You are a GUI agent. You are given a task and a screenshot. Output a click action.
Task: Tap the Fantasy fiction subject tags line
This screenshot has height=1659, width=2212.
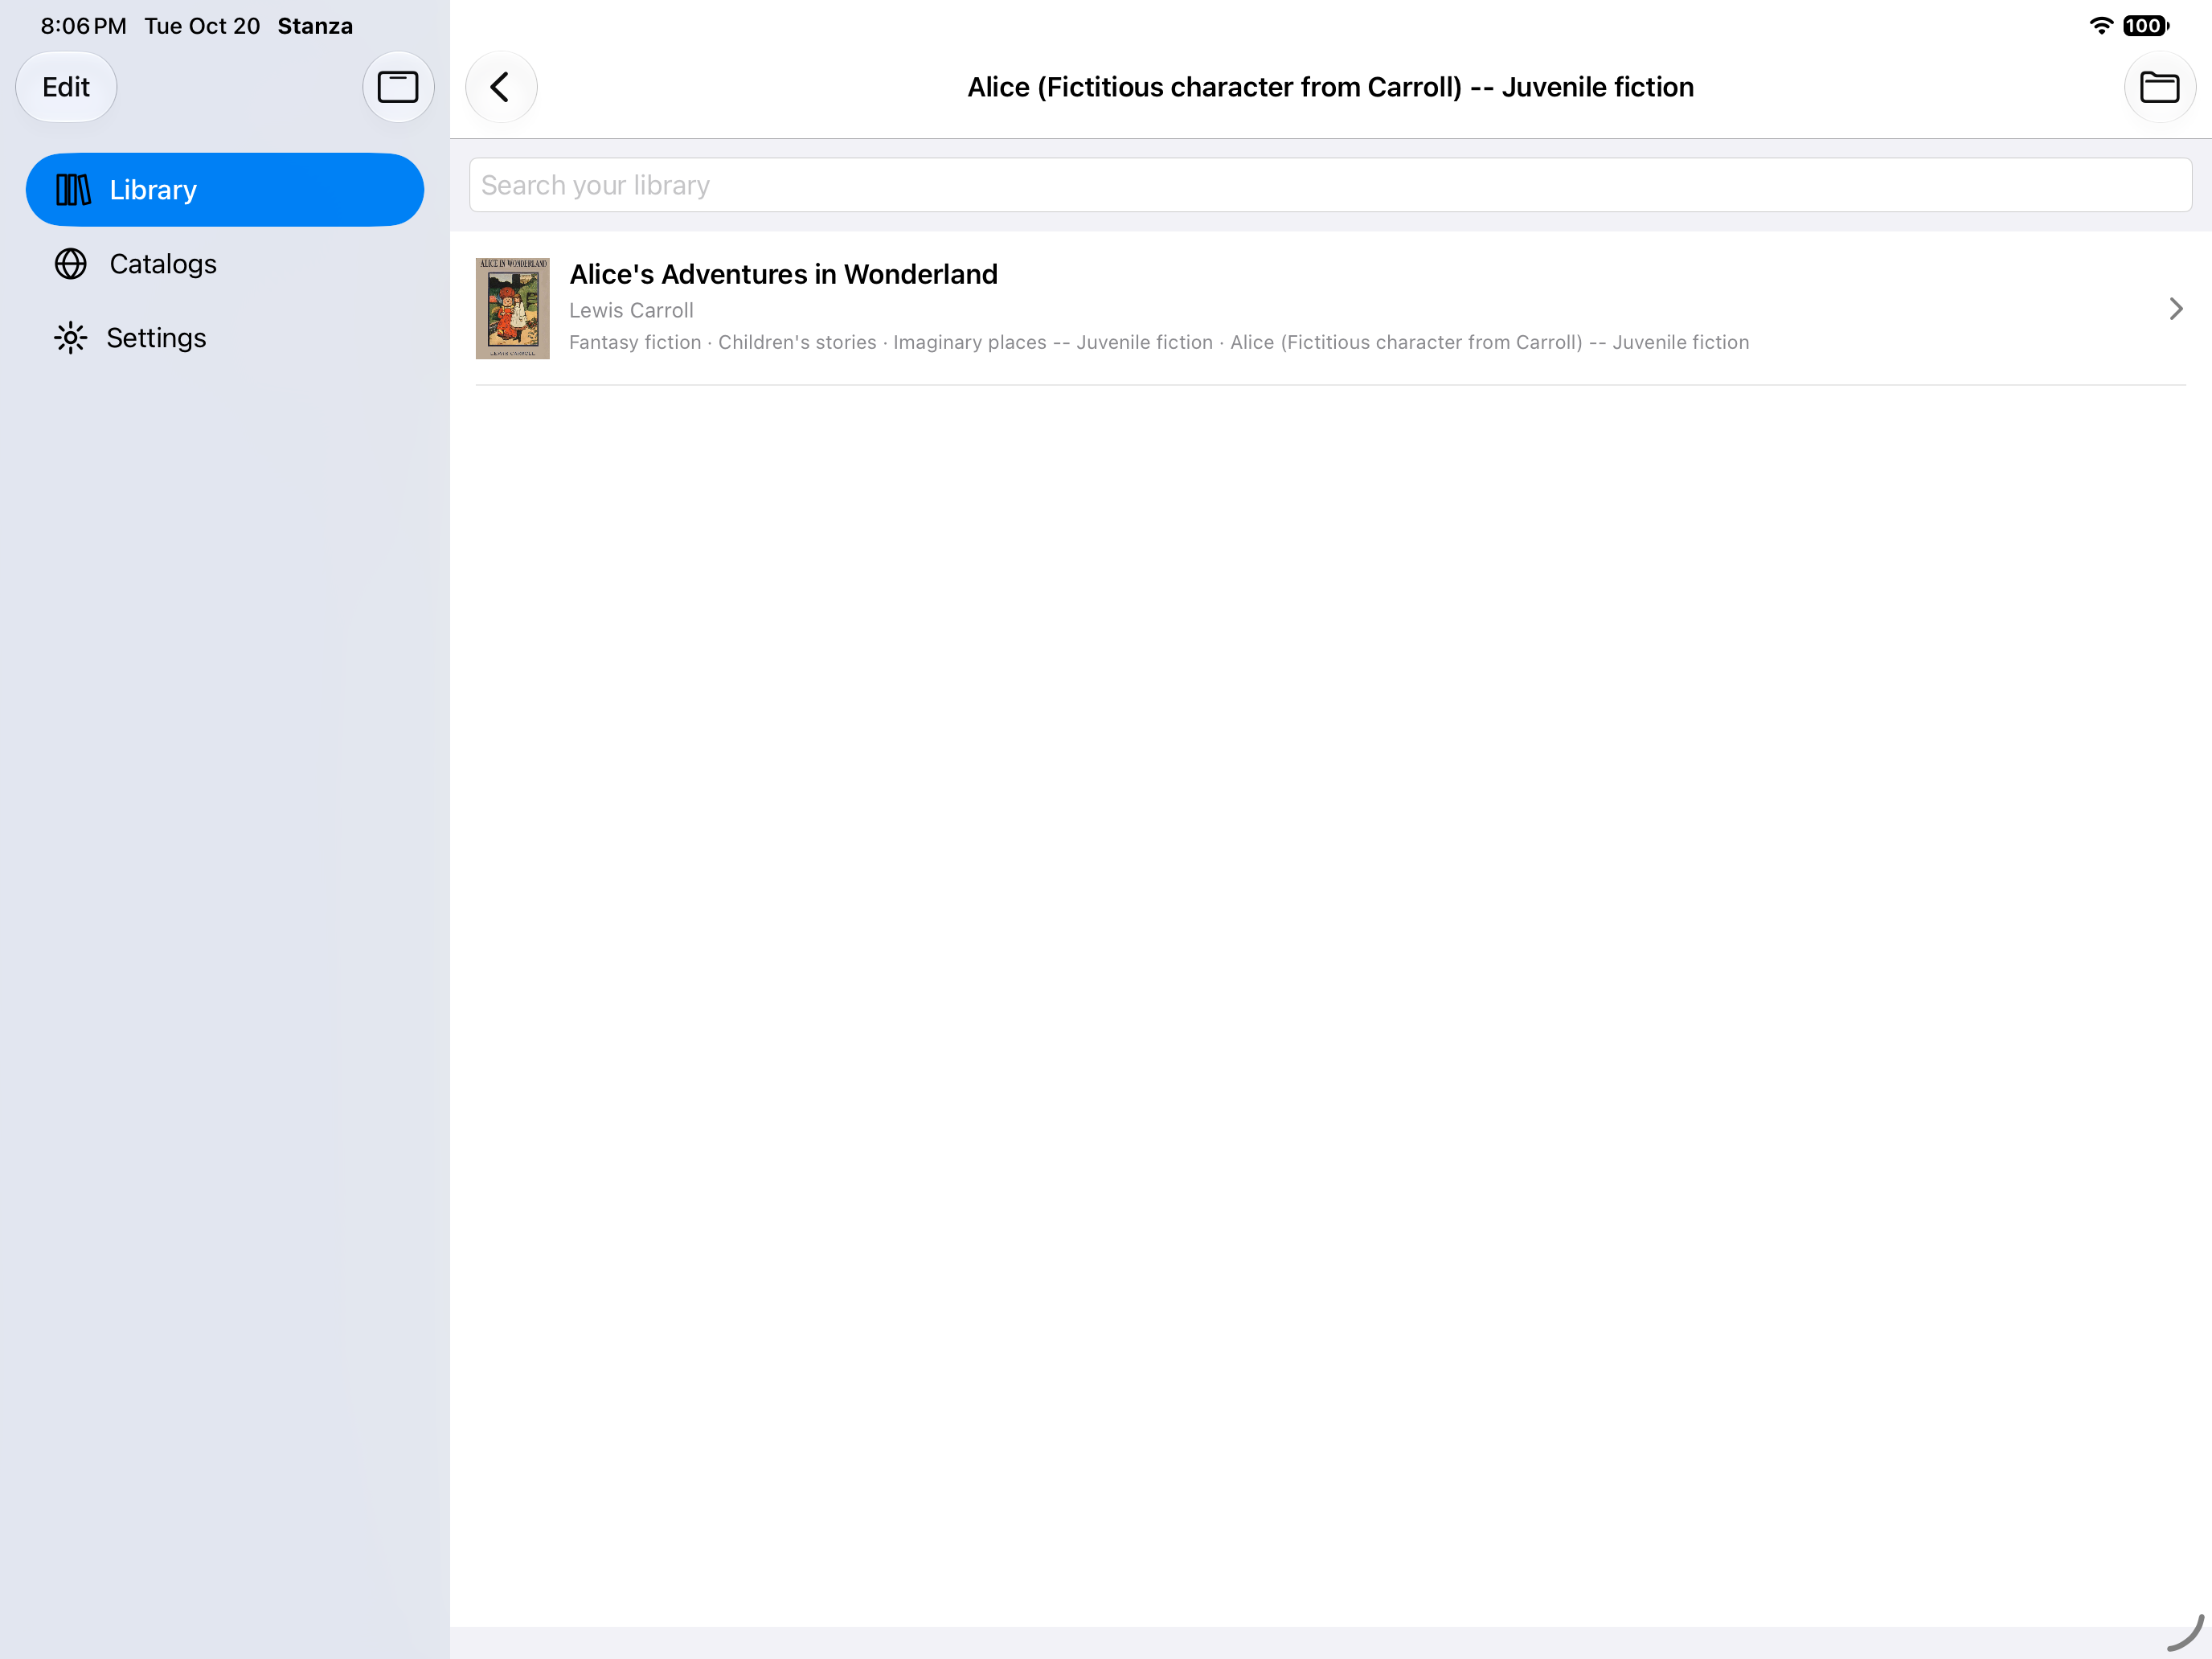(1159, 343)
